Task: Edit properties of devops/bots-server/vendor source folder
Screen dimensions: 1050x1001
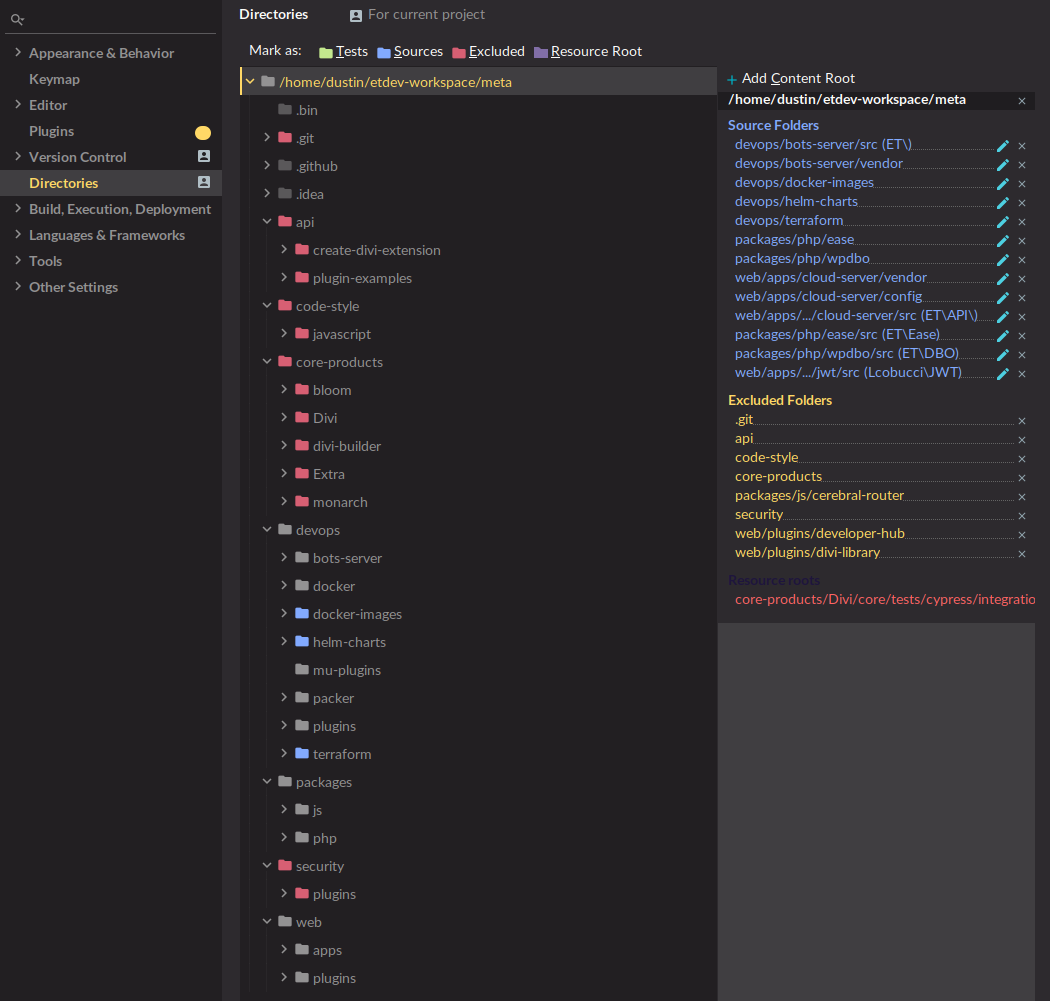Action: (1002, 165)
